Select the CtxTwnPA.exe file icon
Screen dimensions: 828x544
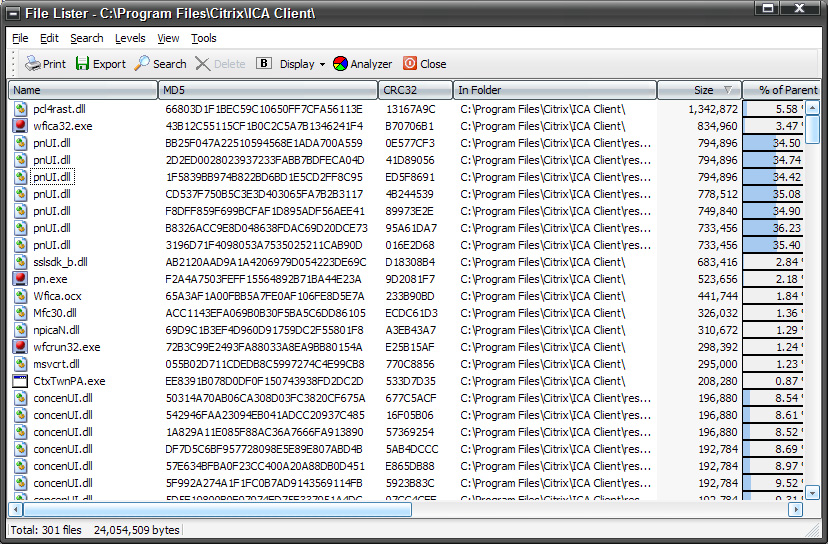point(20,381)
